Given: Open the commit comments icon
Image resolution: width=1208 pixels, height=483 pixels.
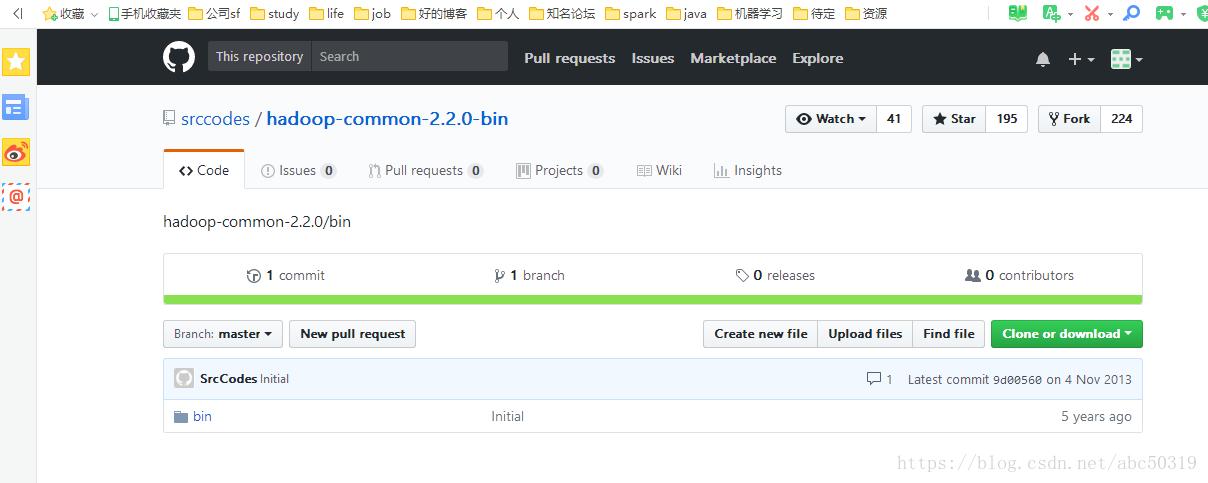Looking at the screenshot, I should [880, 380].
